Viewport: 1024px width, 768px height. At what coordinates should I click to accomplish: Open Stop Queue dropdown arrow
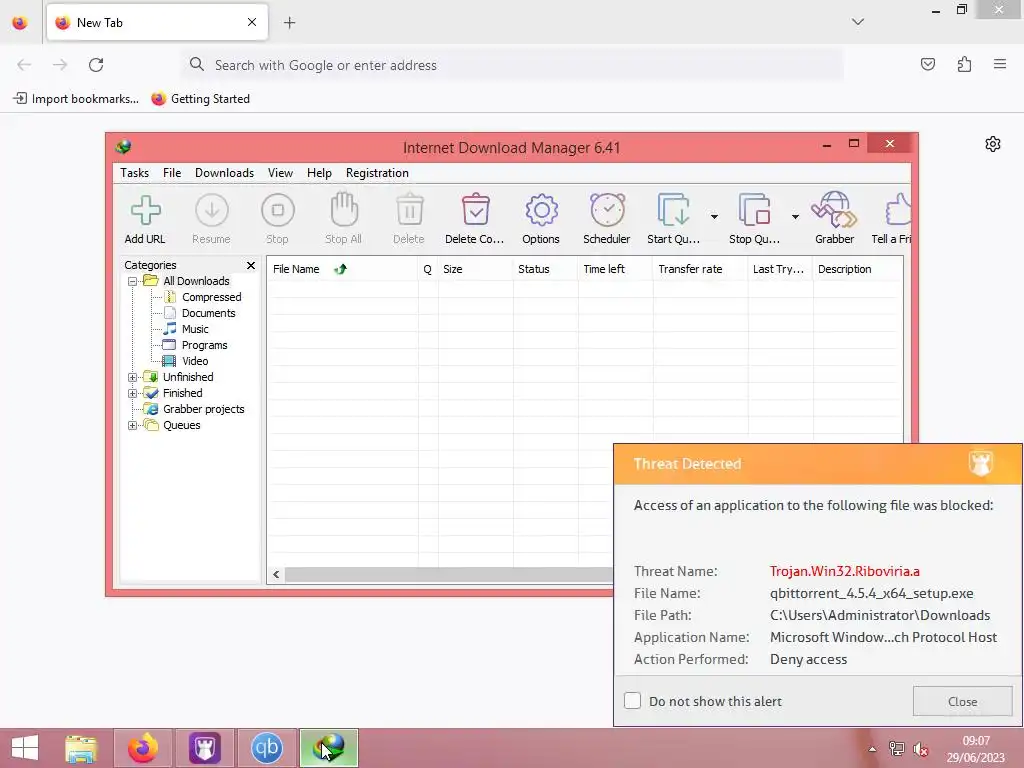[x=795, y=217]
